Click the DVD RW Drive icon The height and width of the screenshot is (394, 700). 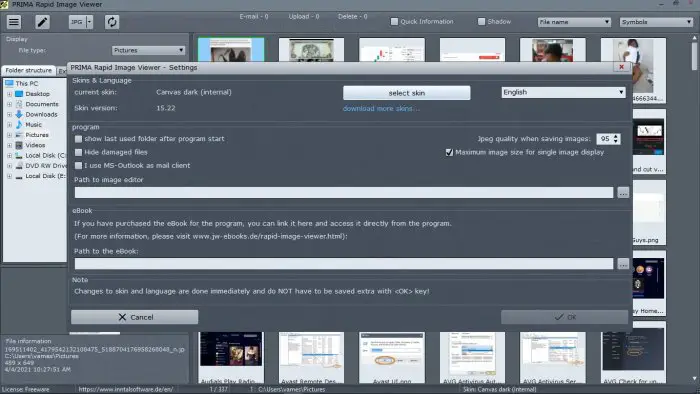(x=19, y=166)
